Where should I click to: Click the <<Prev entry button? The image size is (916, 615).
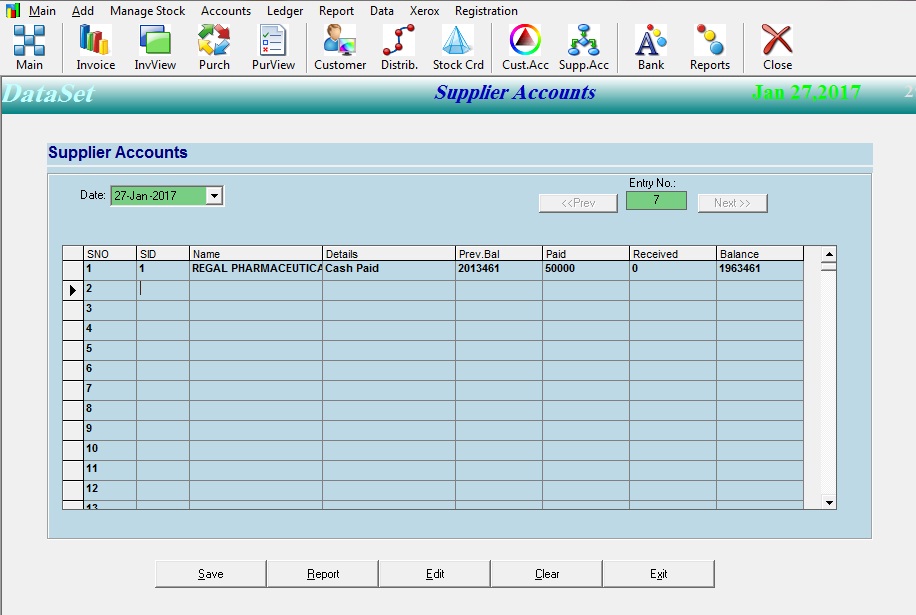578,203
